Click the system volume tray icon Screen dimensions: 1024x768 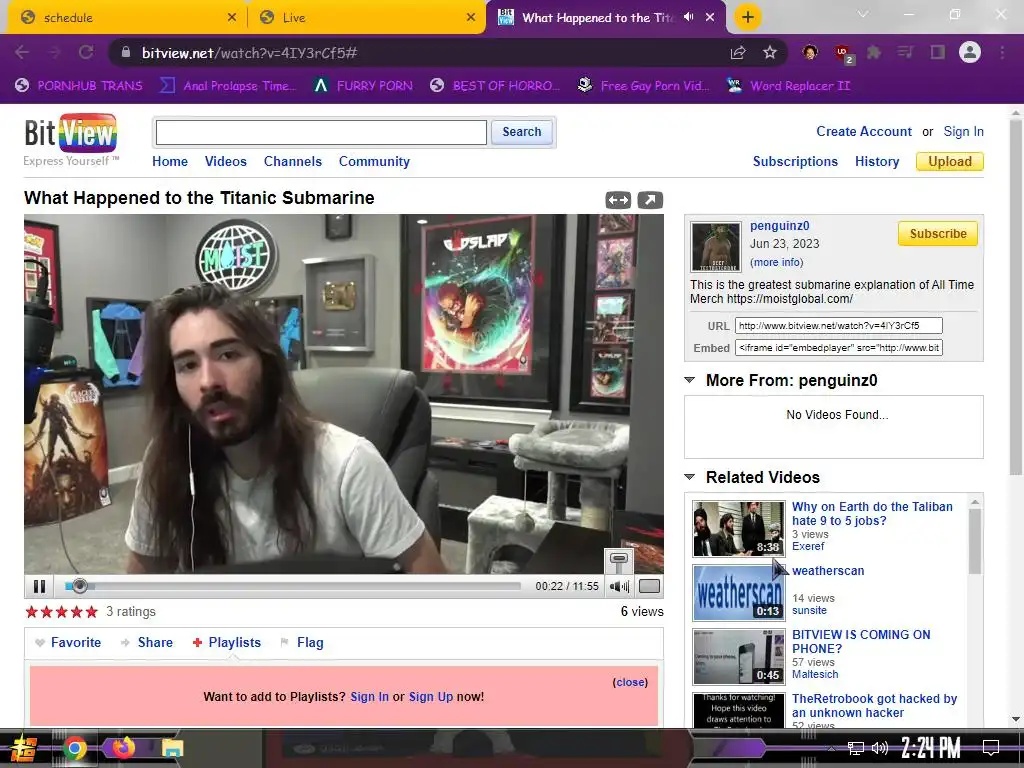pos(879,748)
